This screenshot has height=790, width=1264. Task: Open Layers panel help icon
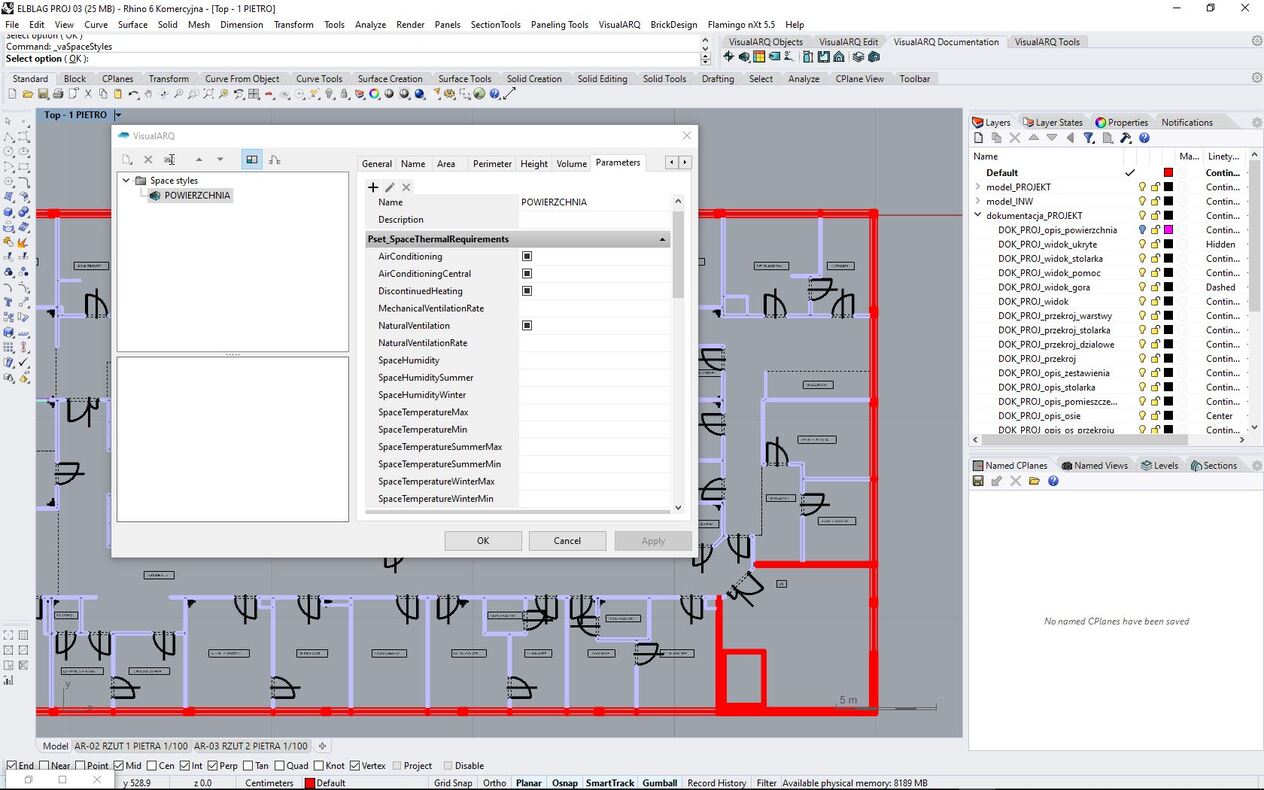point(1144,137)
